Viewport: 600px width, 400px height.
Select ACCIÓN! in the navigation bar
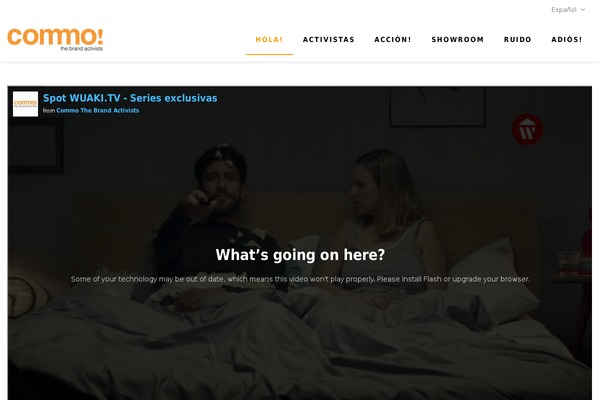coord(393,39)
